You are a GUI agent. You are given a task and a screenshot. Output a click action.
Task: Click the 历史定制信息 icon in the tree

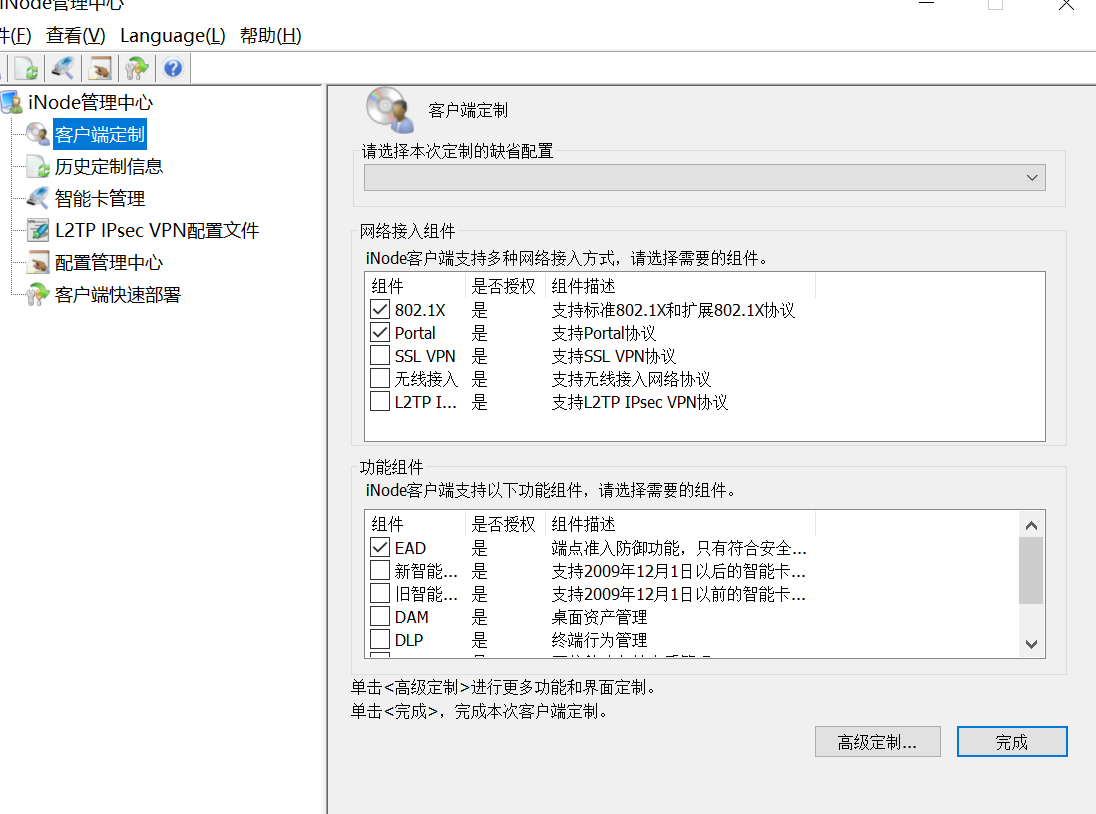click(x=38, y=167)
